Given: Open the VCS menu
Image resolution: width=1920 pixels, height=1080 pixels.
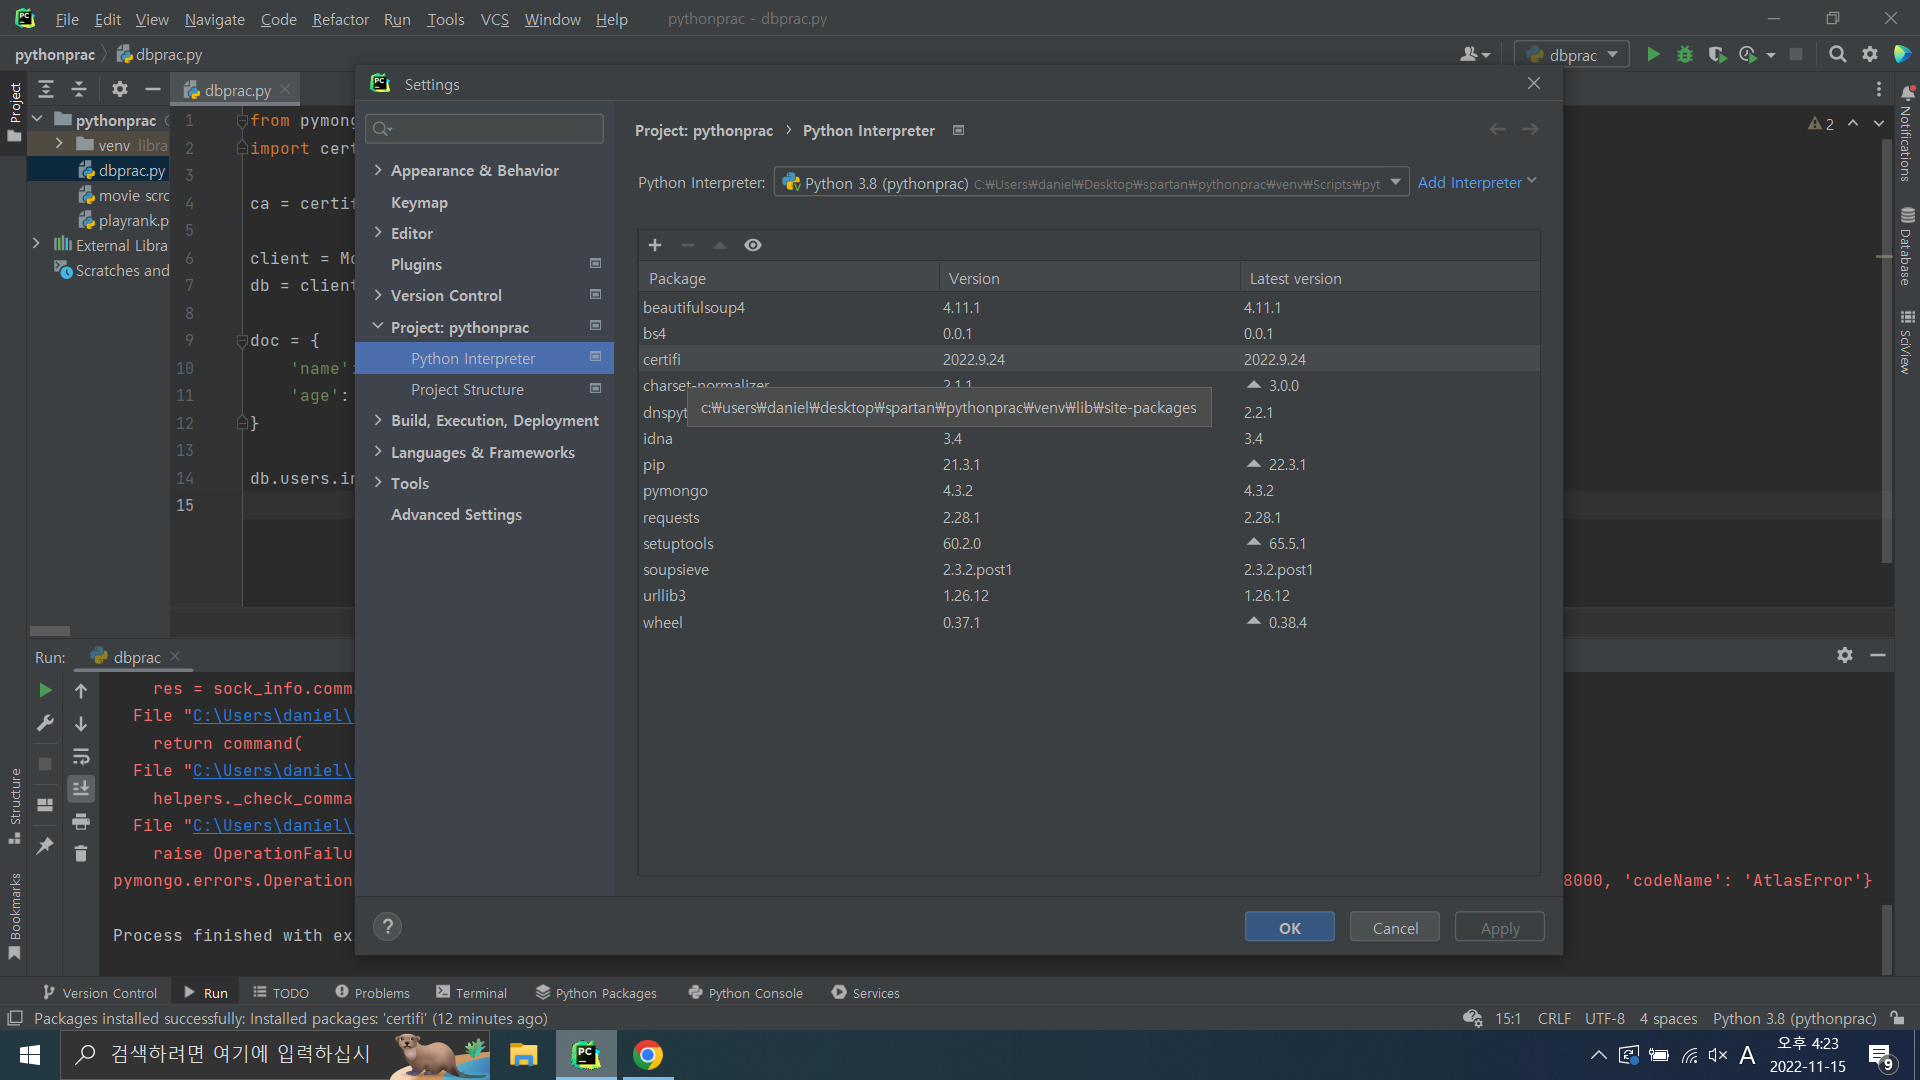Looking at the screenshot, I should (494, 19).
